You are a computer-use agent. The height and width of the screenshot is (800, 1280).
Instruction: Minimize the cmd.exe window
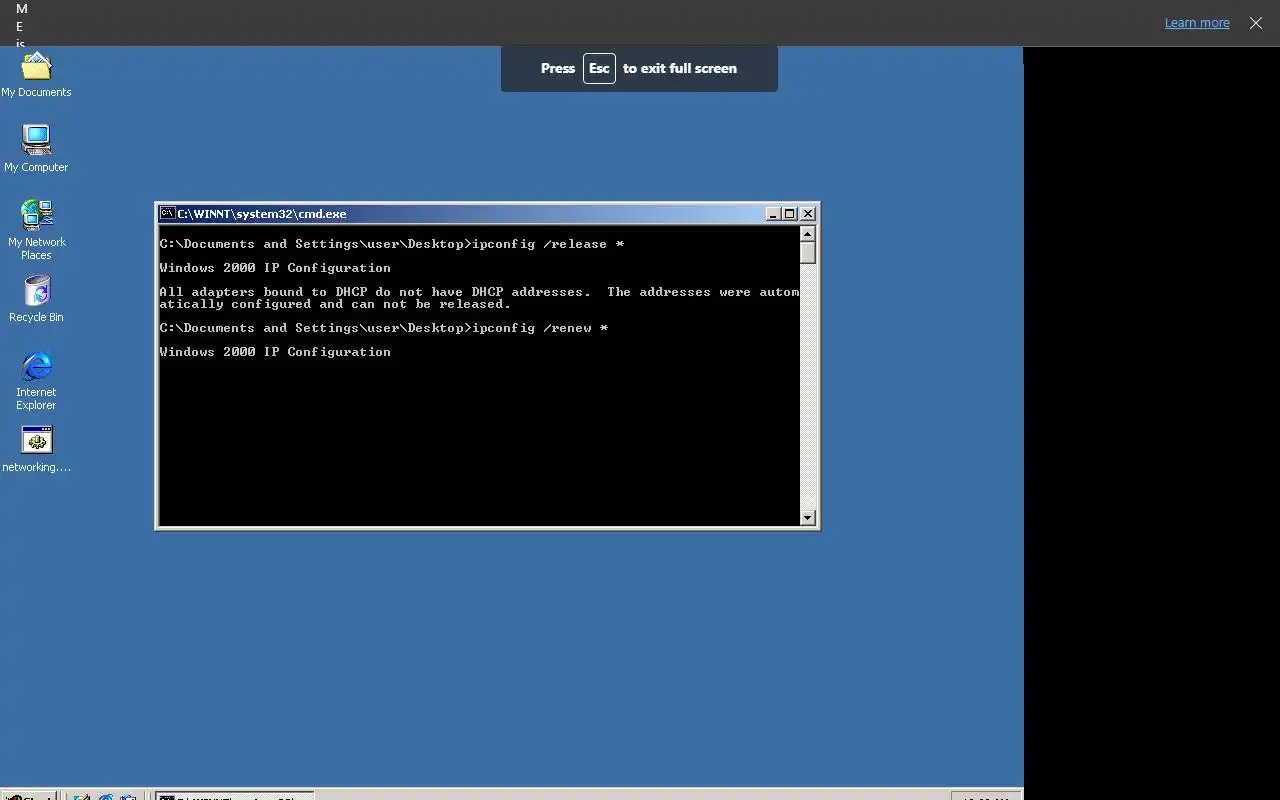point(773,214)
